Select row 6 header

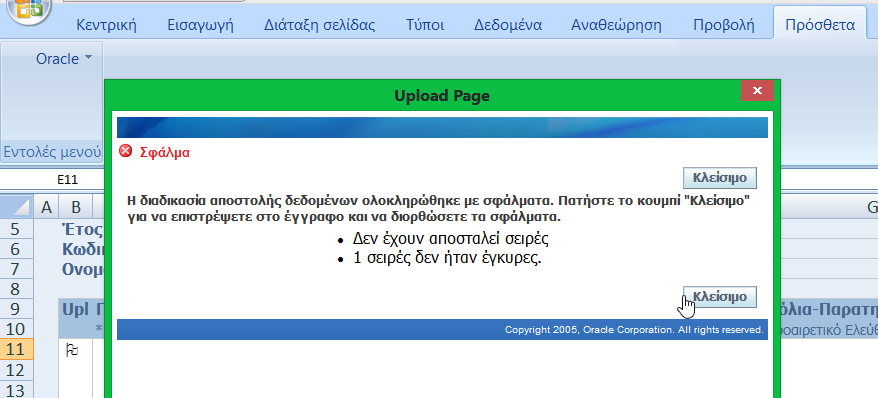pyautogui.click(x=17, y=249)
